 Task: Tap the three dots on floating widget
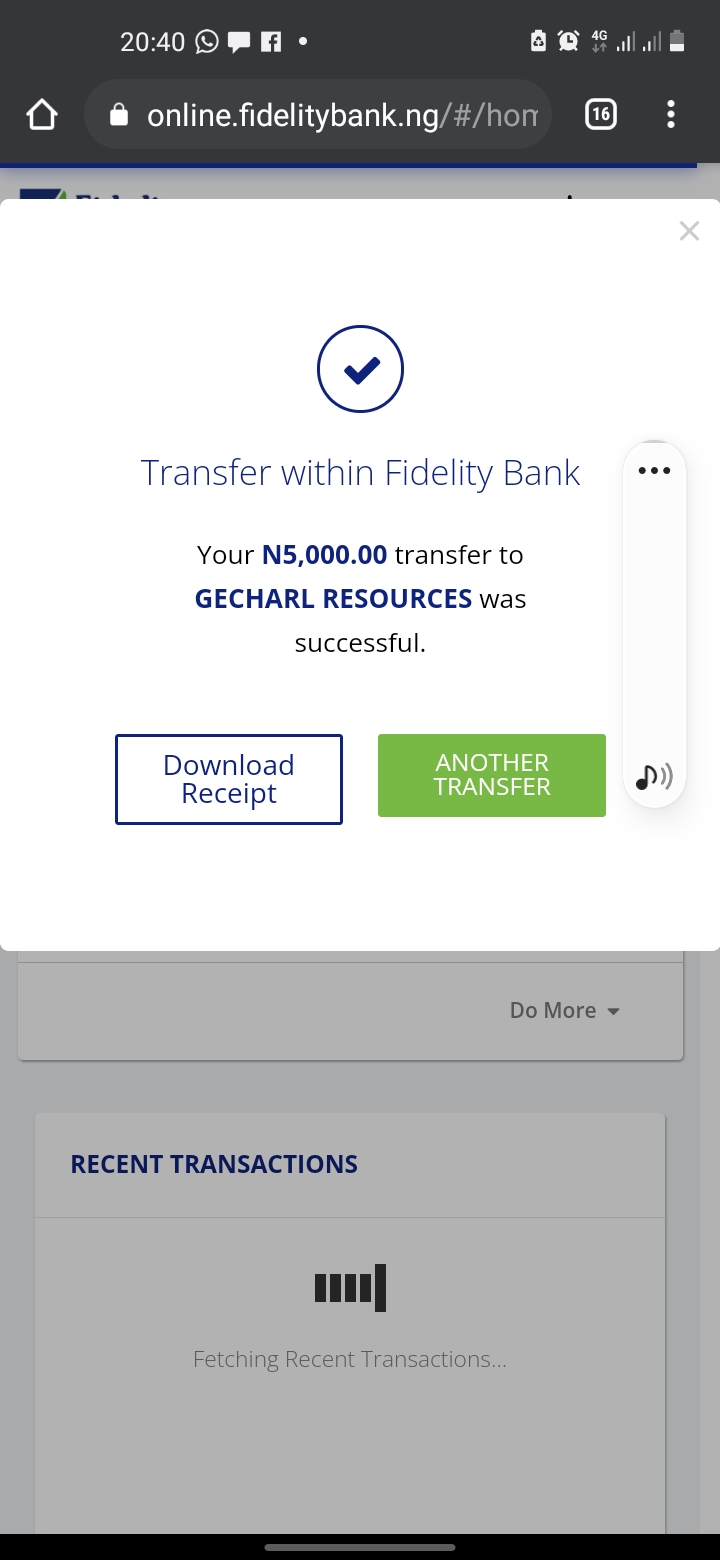pos(654,471)
